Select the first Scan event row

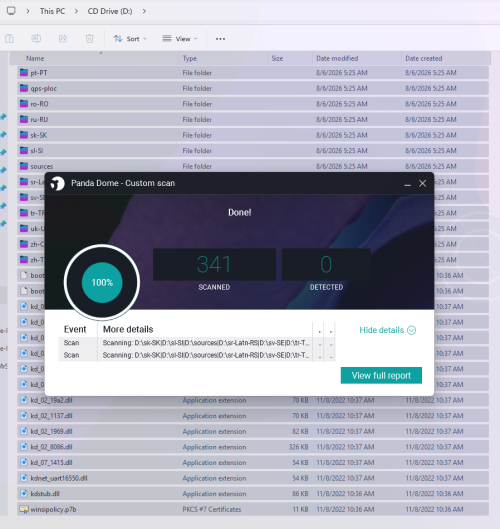[x=197, y=343]
